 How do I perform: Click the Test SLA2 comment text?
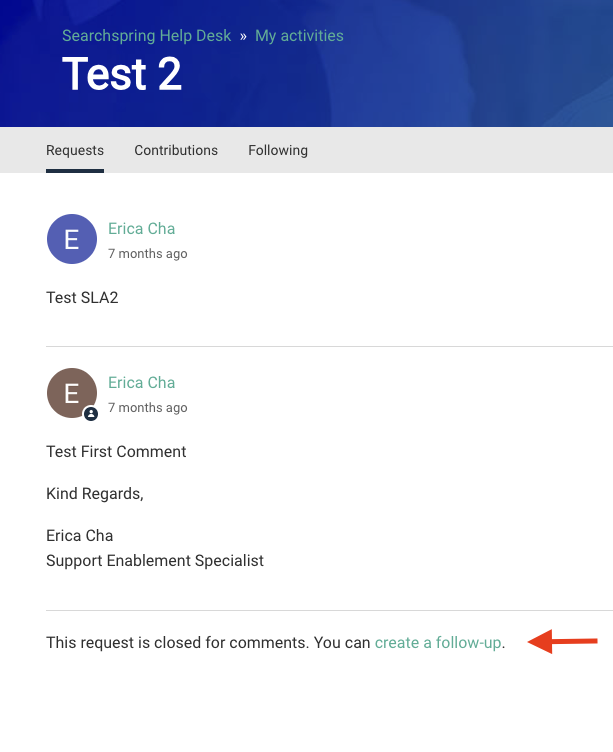coord(82,298)
